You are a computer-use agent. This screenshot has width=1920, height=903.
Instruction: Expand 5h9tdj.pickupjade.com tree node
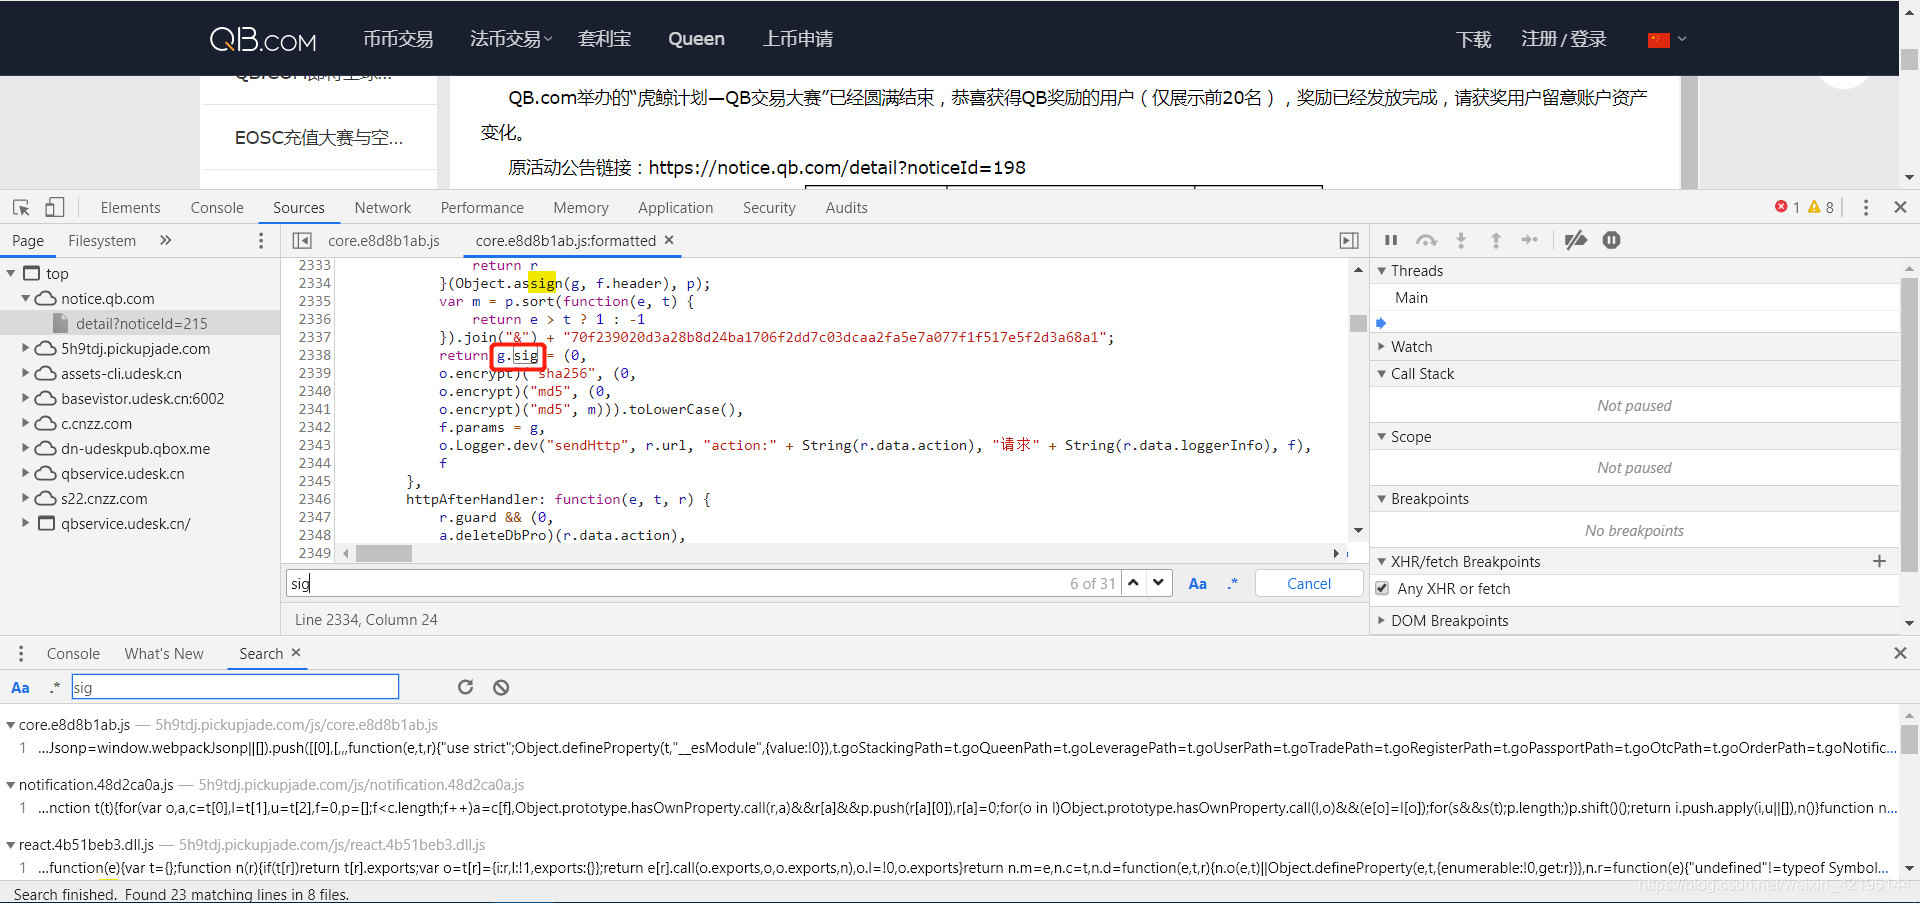pyautogui.click(x=26, y=348)
